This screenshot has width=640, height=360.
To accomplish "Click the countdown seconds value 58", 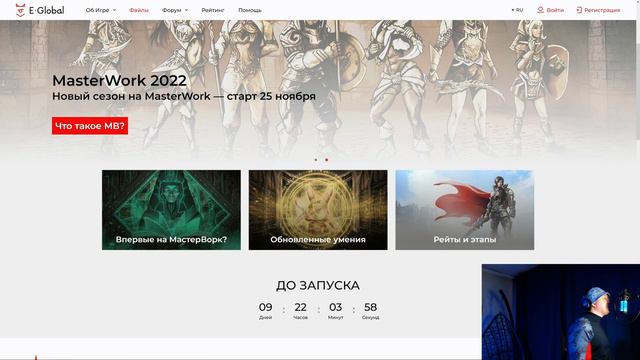I will 370,307.
